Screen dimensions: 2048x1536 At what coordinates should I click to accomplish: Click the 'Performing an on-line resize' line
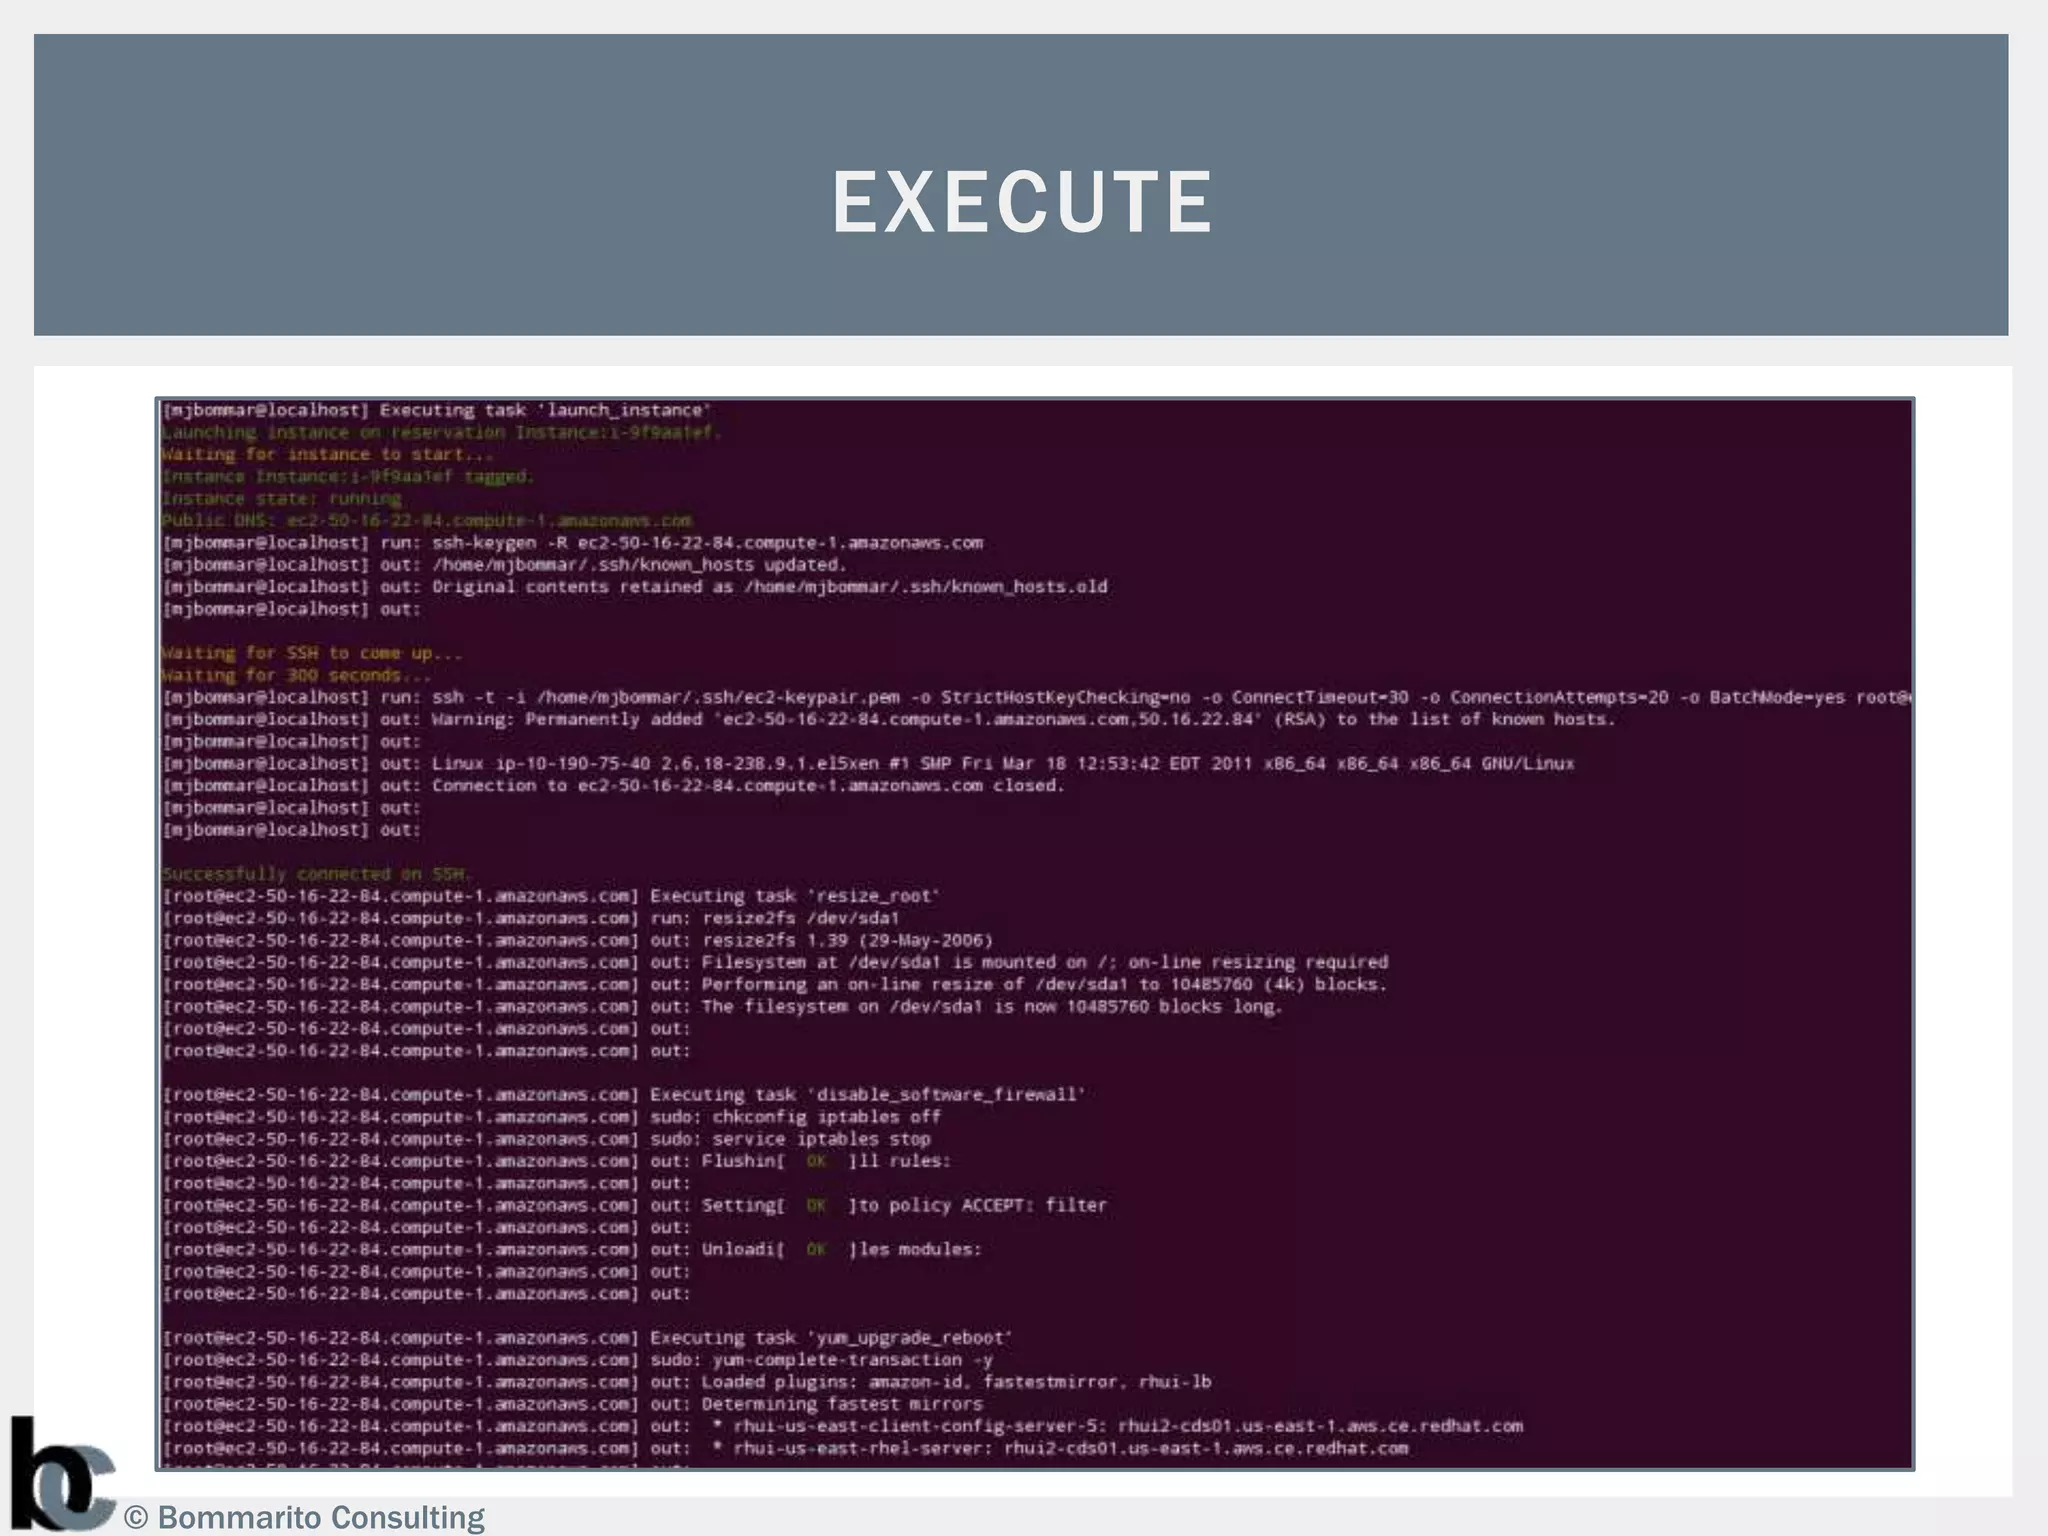coord(776,984)
